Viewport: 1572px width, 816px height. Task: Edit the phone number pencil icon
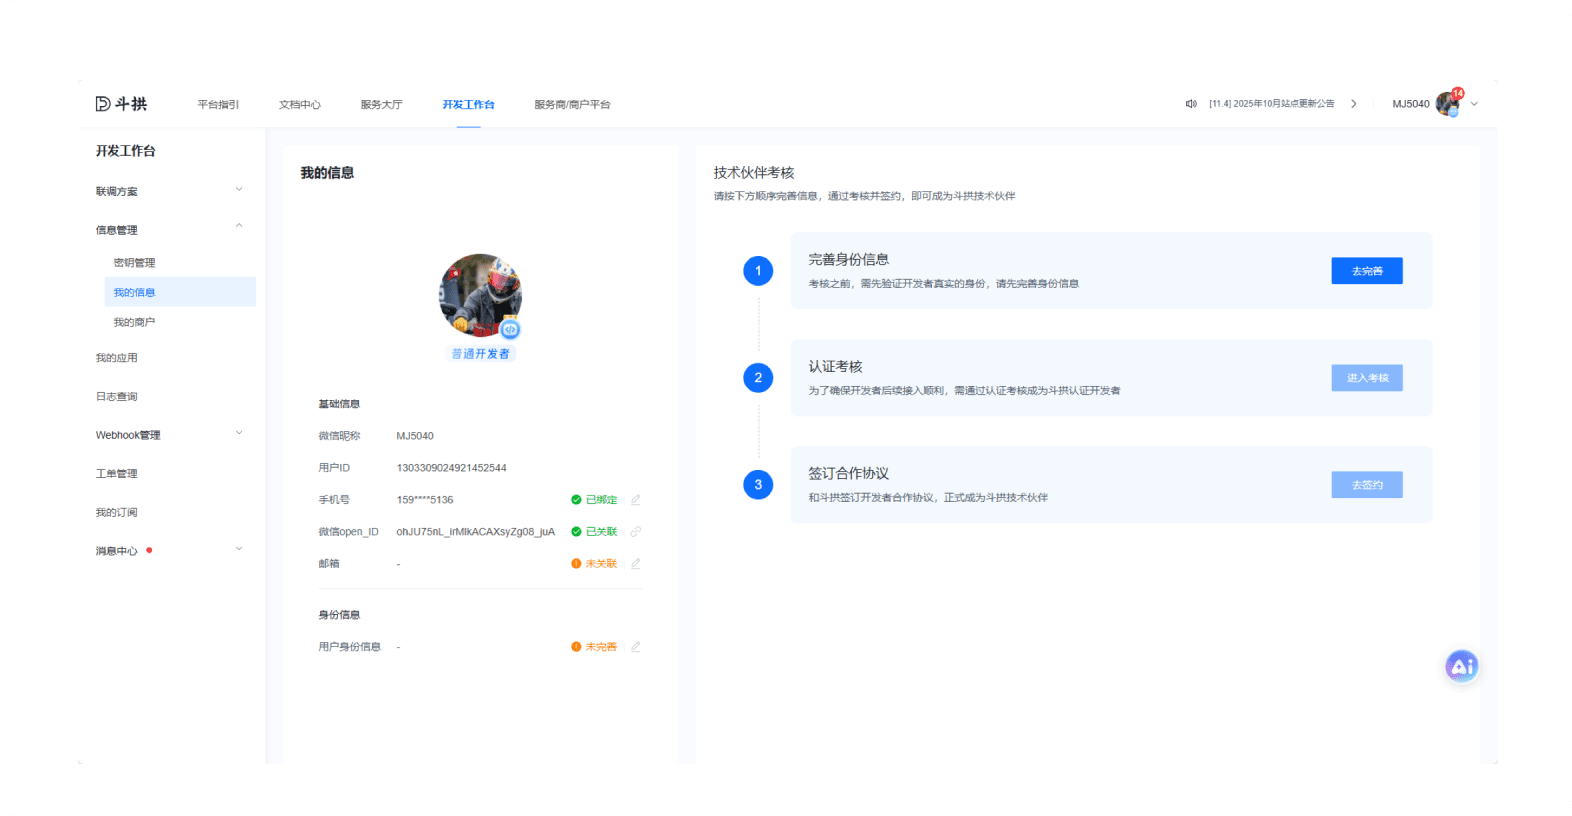click(635, 500)
